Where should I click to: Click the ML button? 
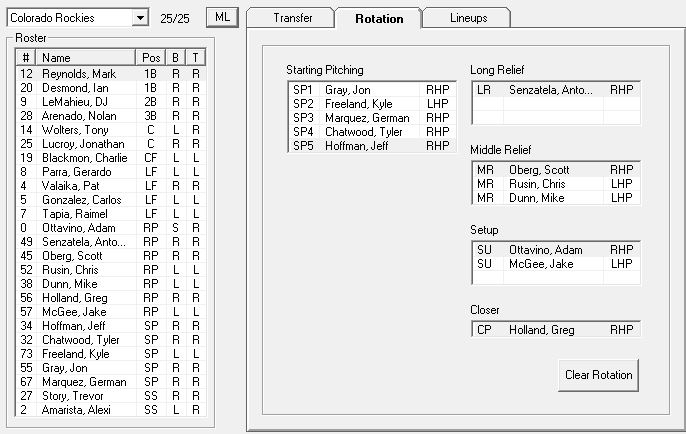222,18
